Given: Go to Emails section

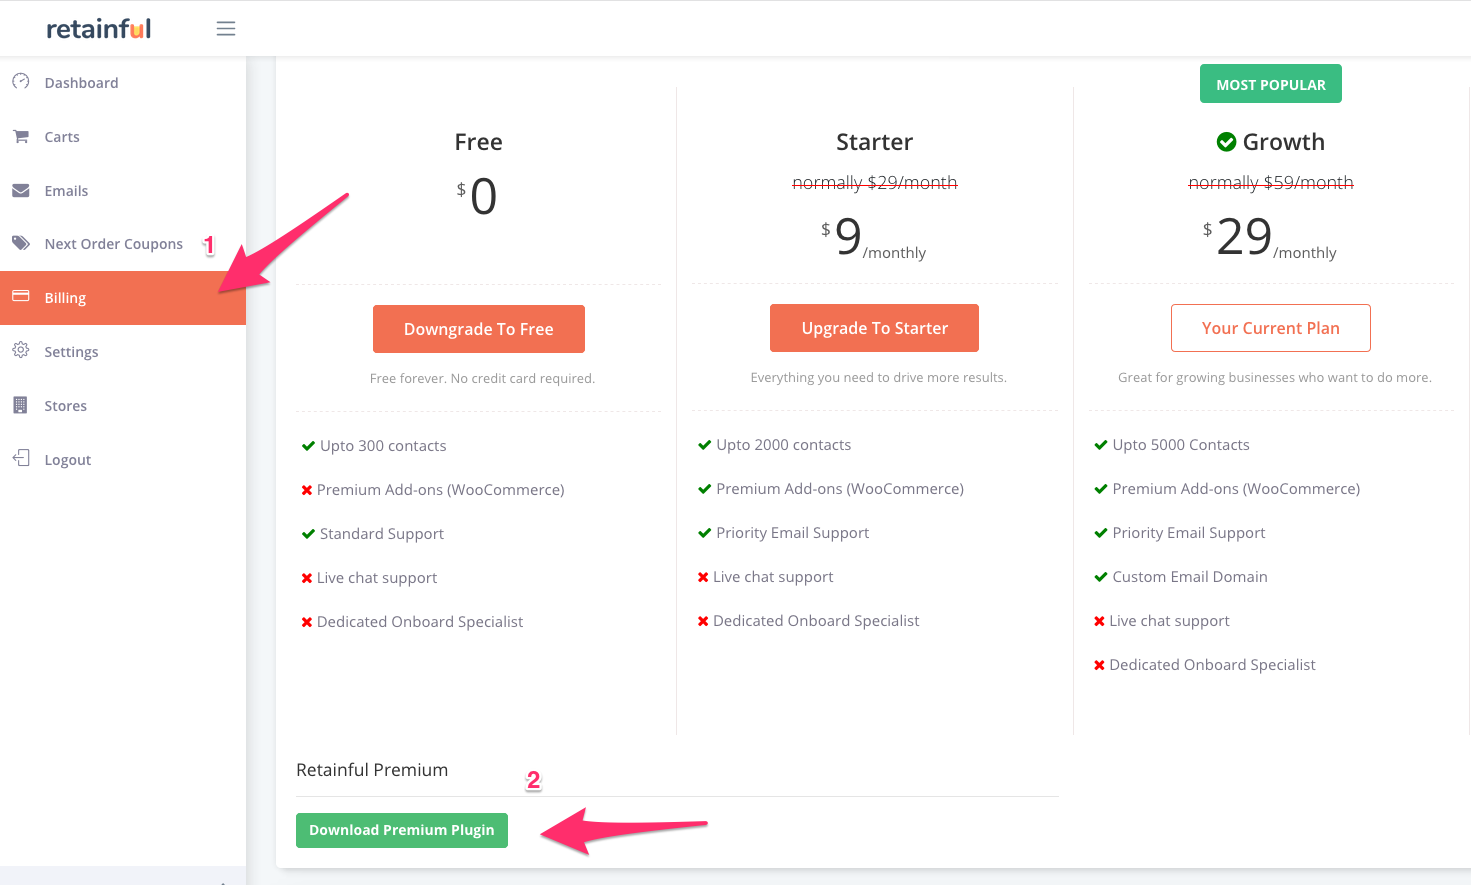Looking at the screenshot, I should (x=123, y=191).
